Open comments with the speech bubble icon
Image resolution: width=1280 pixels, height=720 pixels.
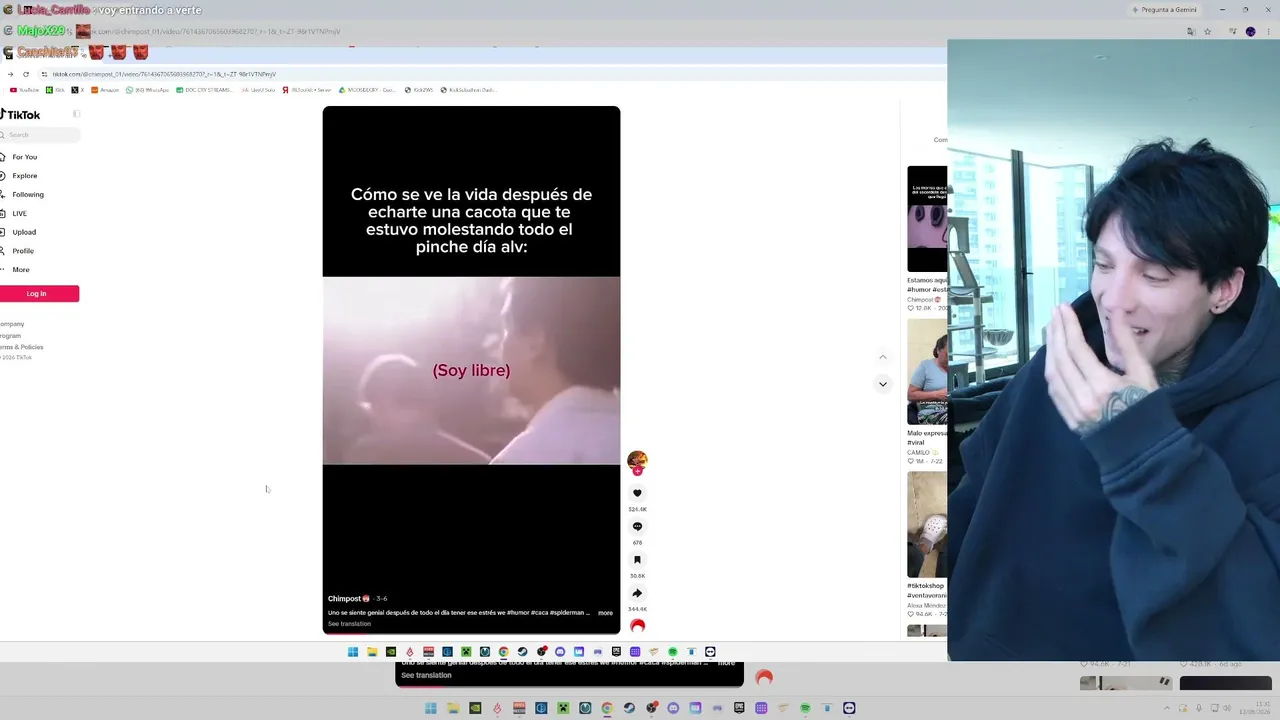pyautogui.click(x=637, y=526)
